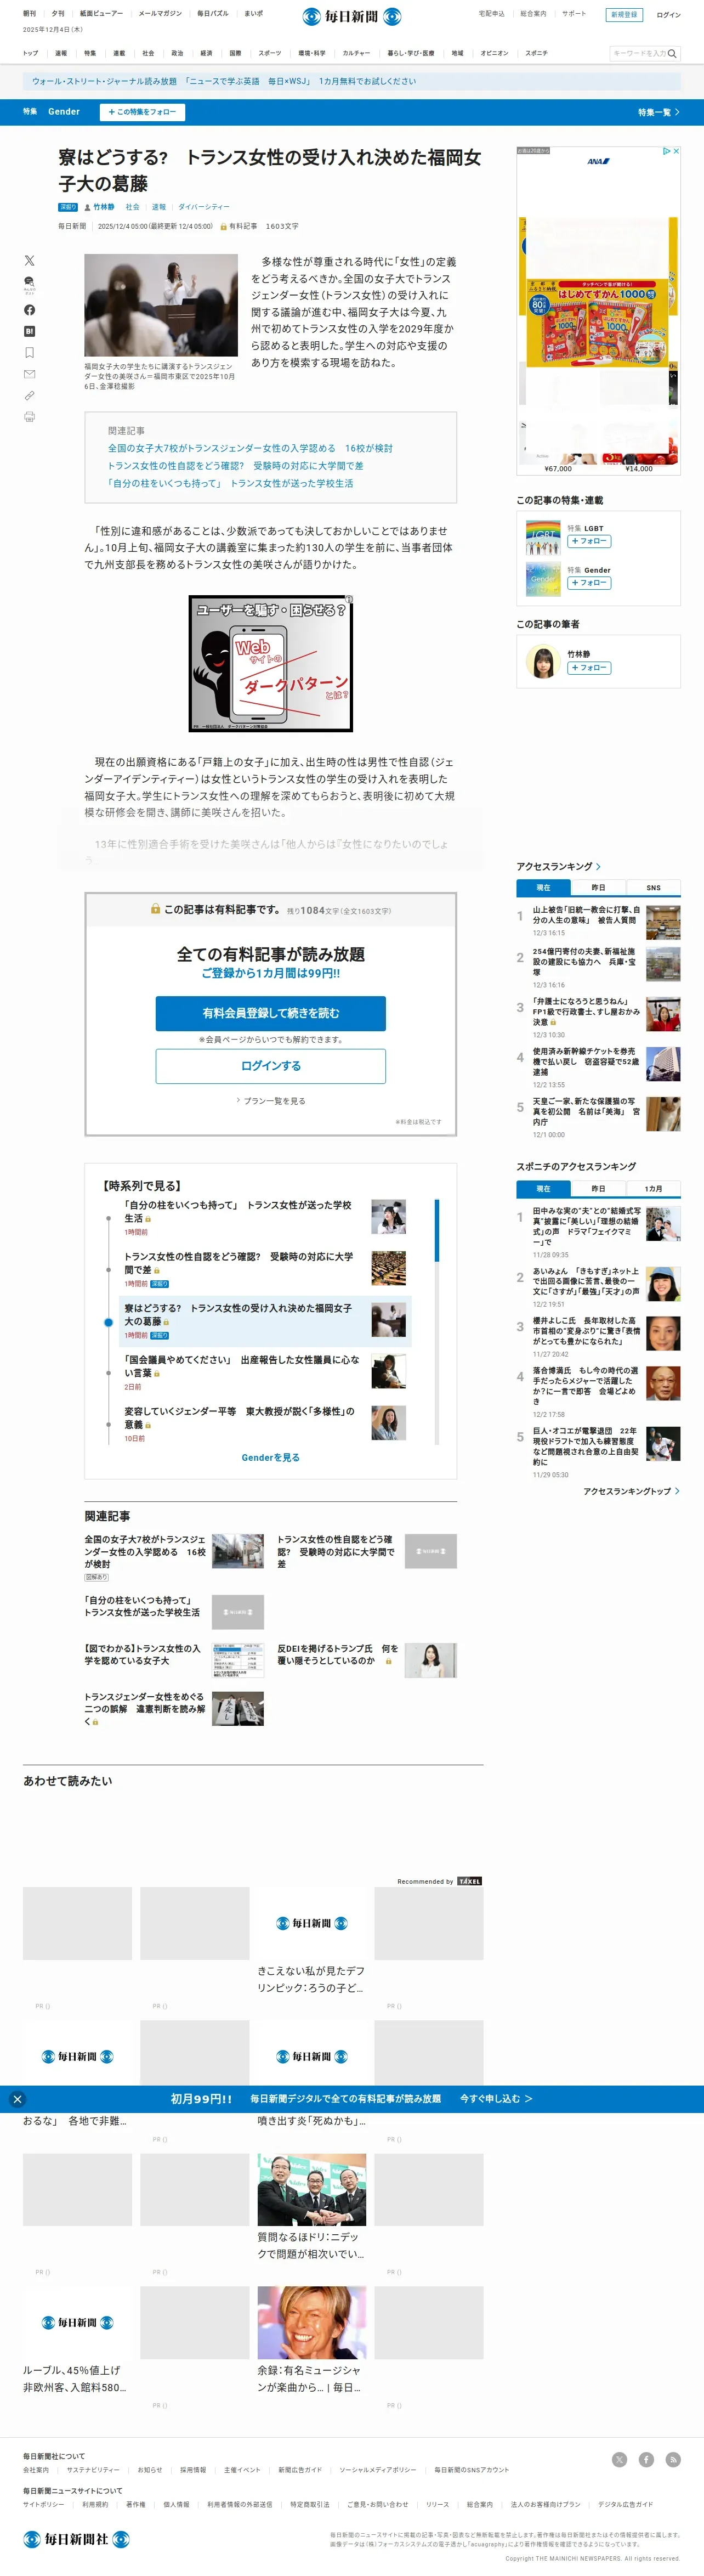The height and width of the screenshot is (2576, 704).
Task: Close the ANA ad with the X icon
Action: point(676,151)
